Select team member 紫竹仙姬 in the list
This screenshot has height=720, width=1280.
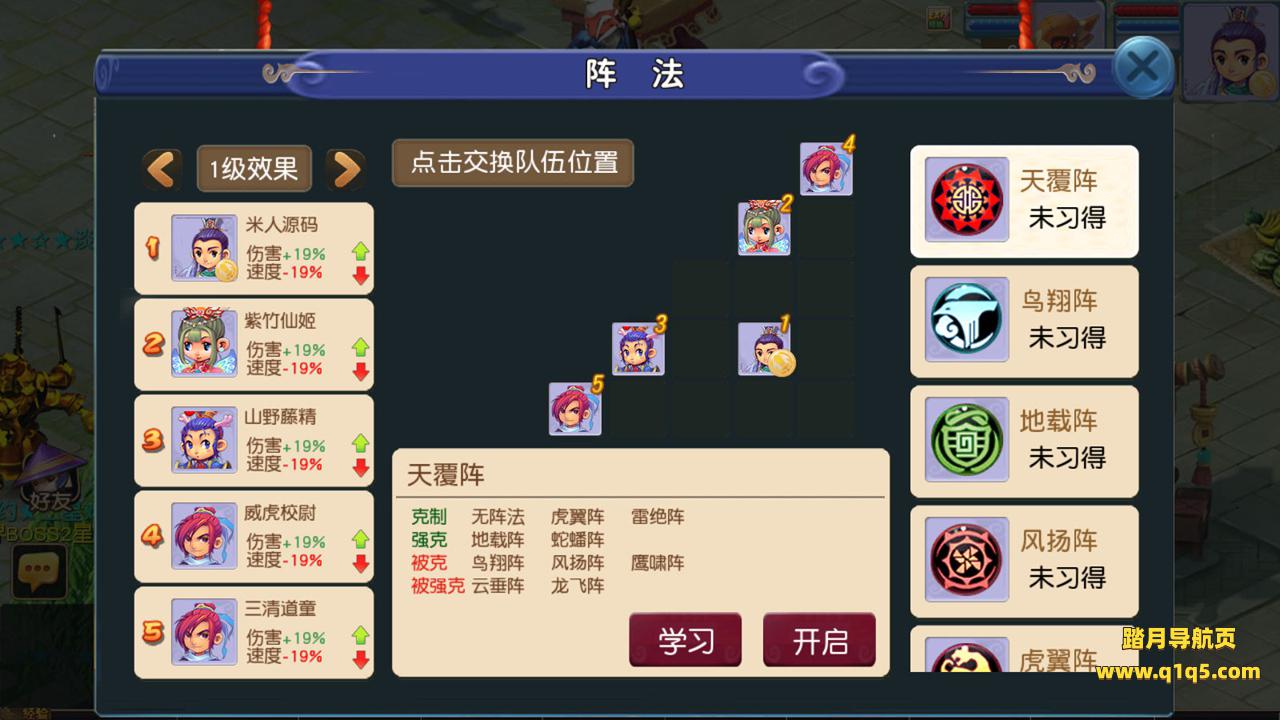(254, 344)
